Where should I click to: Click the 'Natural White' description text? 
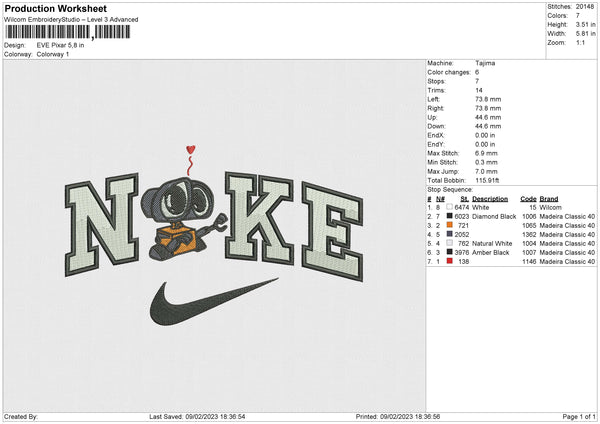[x=492, y=243]
